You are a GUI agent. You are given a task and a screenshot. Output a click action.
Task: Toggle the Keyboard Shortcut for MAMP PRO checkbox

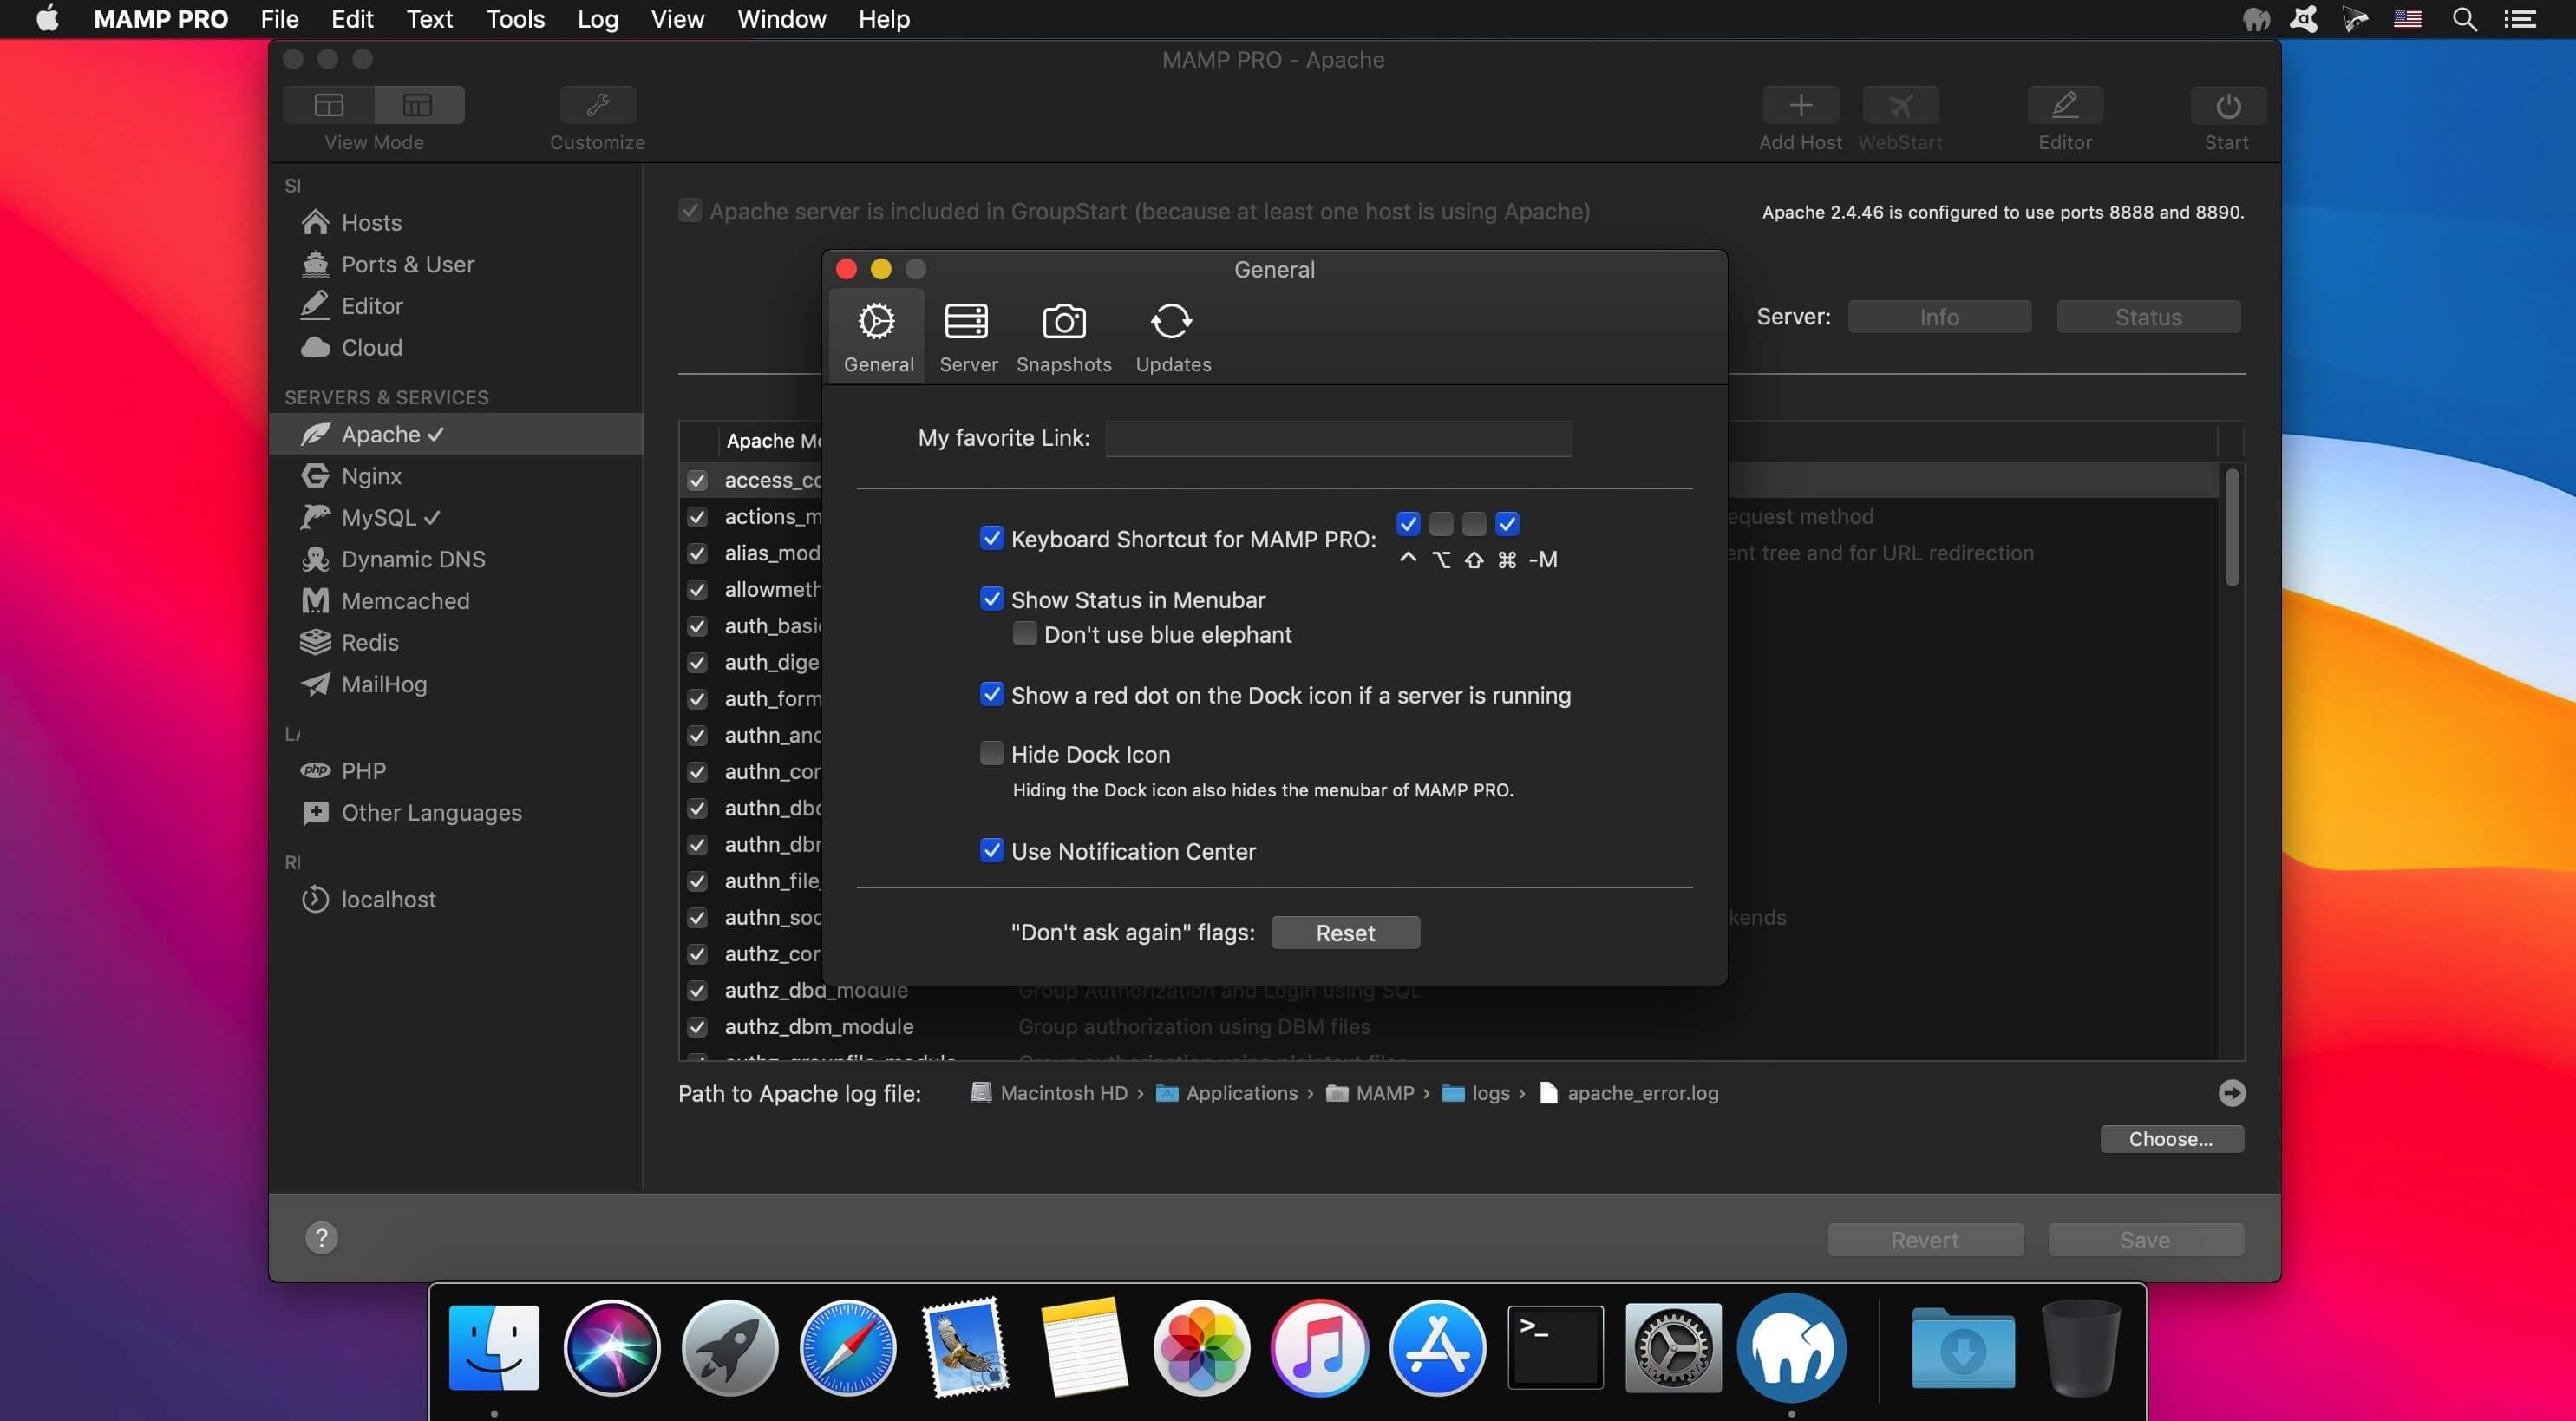pos(990,537)
